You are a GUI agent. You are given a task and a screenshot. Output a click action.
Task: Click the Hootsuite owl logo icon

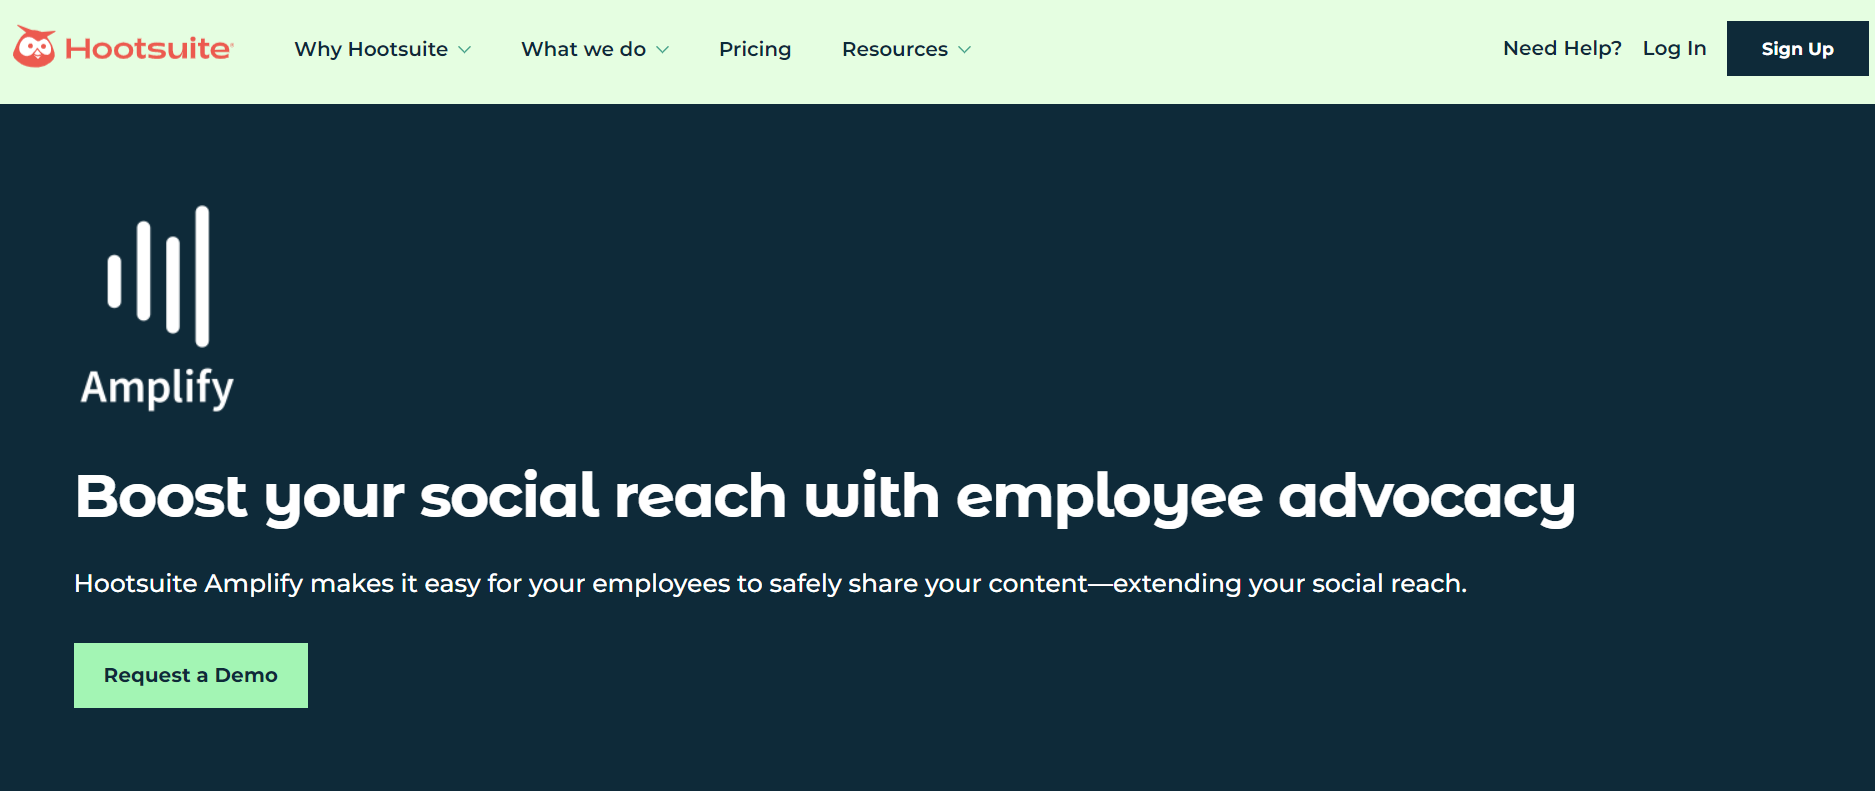pyautogui.click(x=34, y=47)
